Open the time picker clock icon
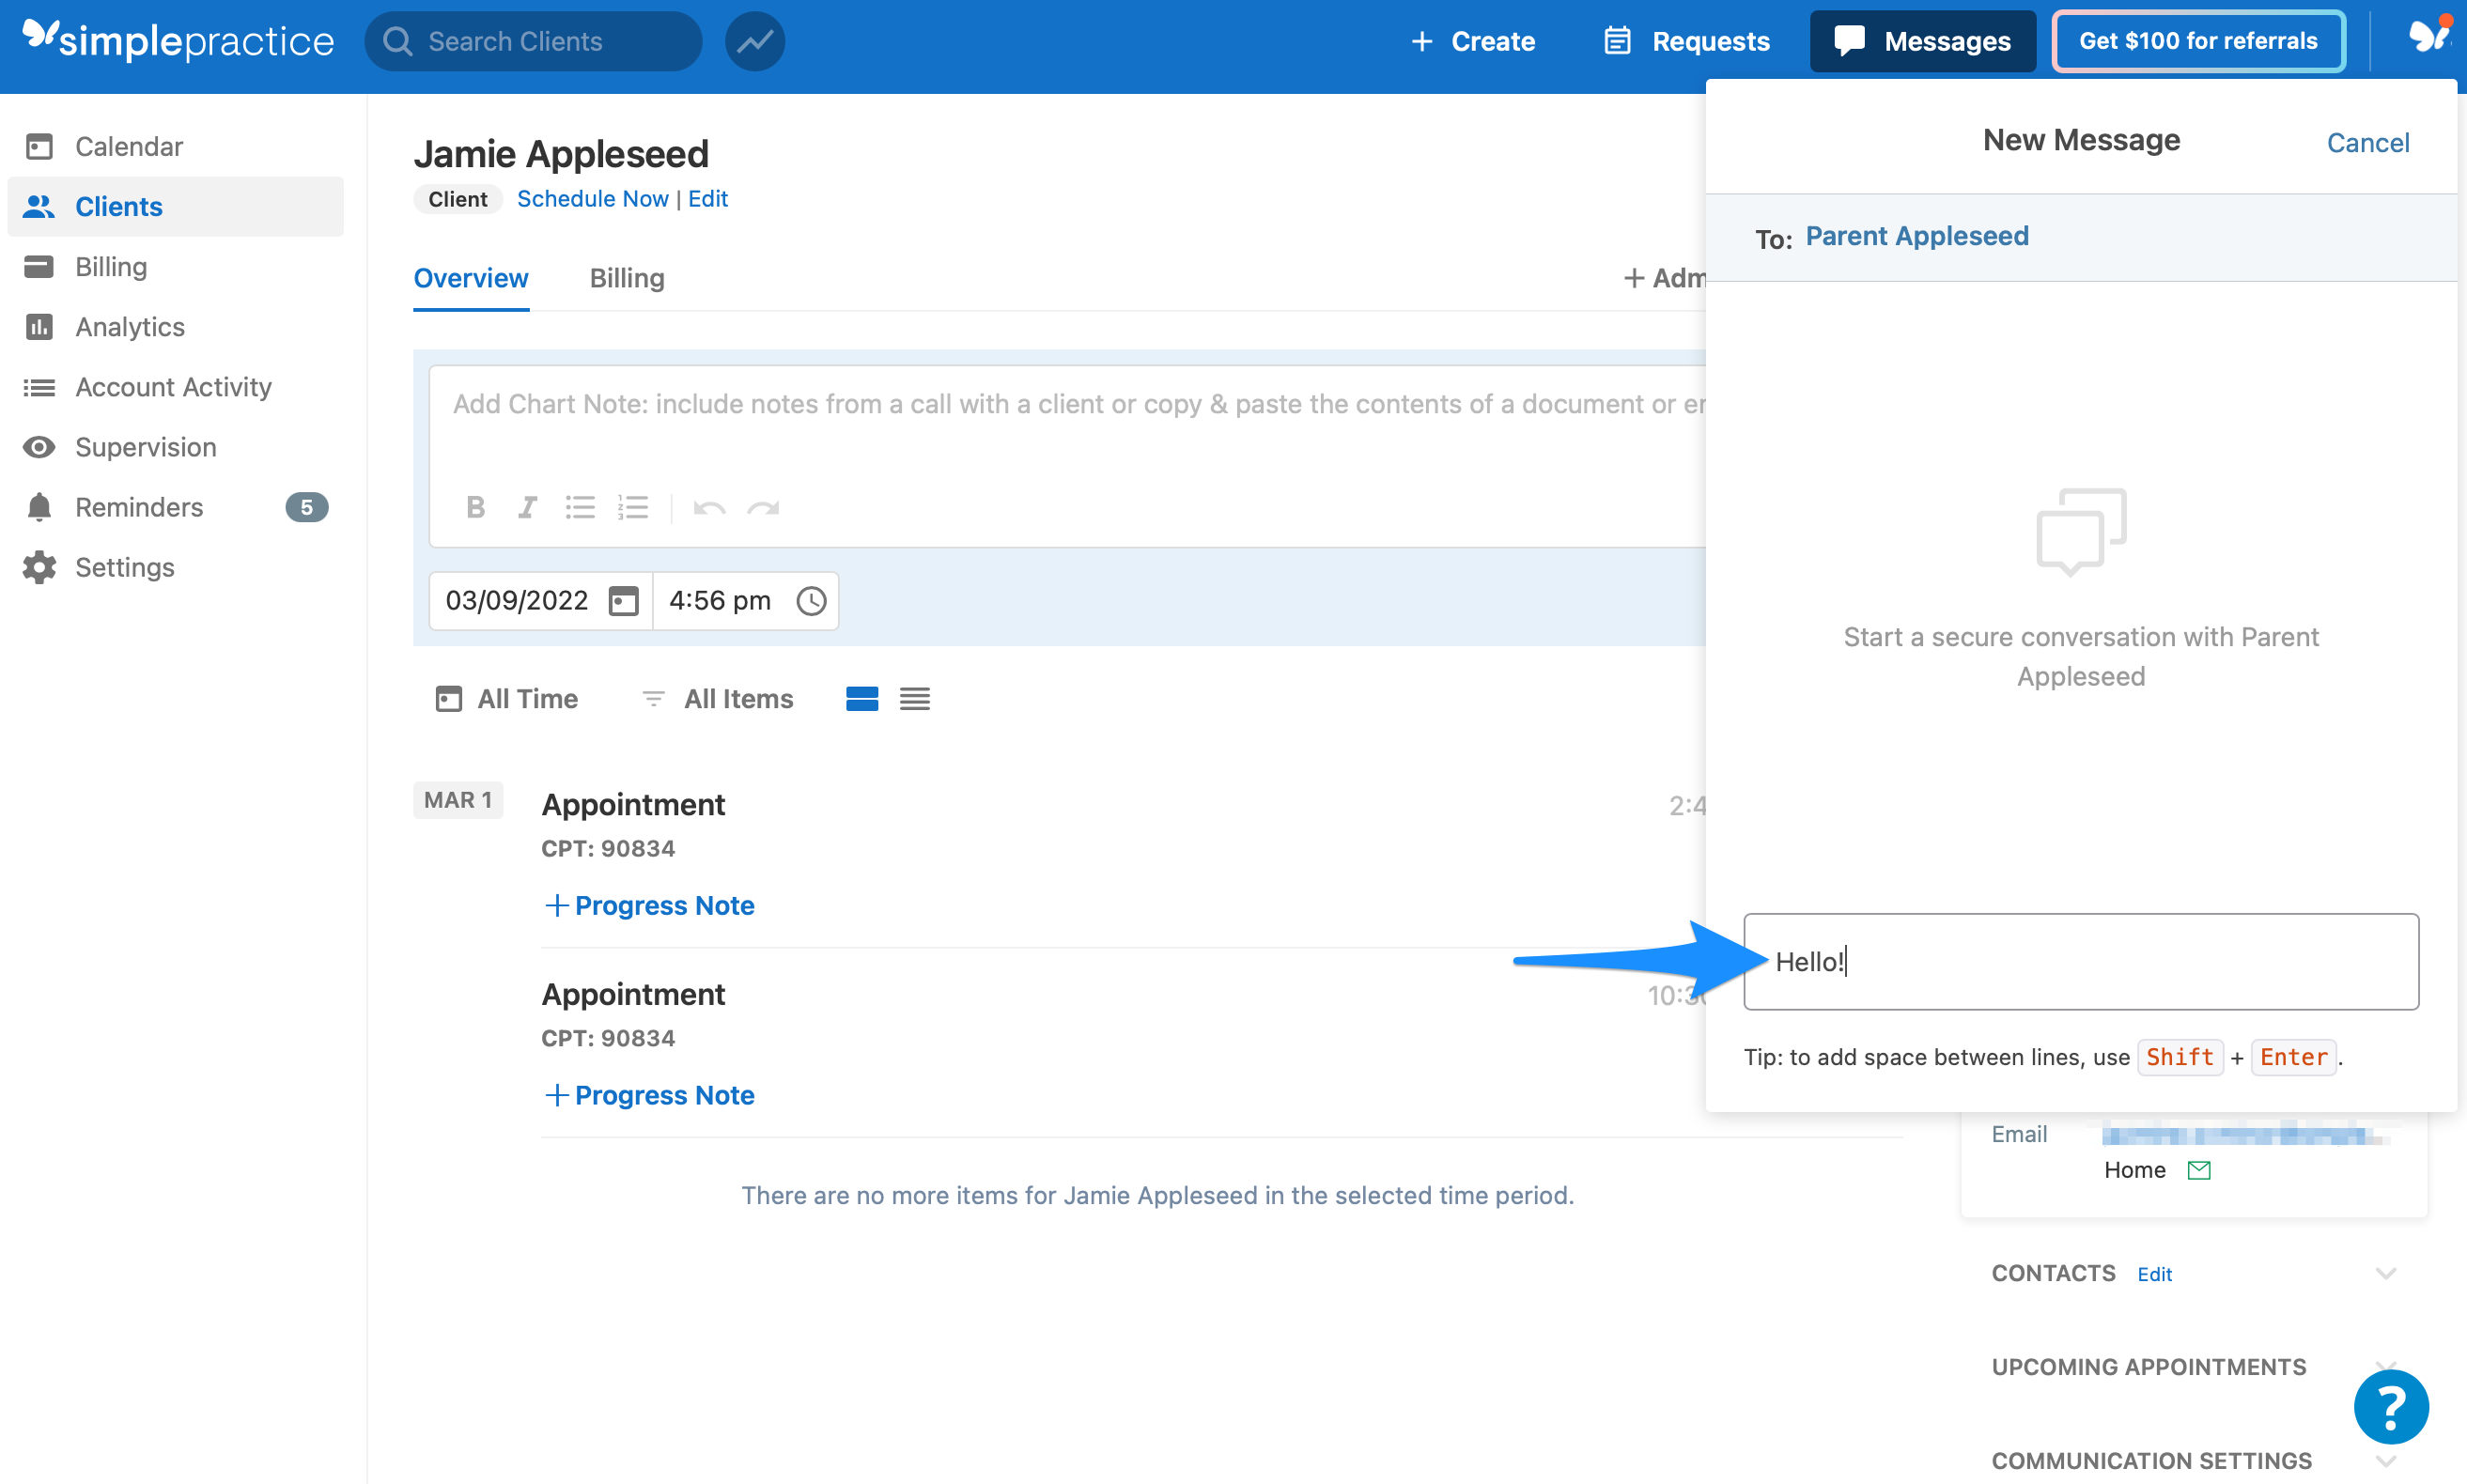 (811, 601)
